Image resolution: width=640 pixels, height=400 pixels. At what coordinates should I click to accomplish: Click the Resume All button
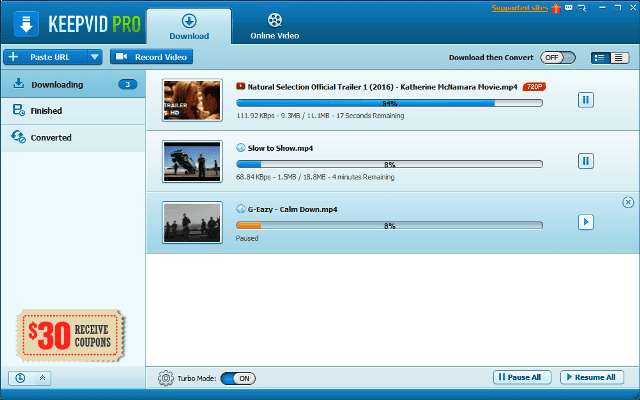click(x=592, y=377)
